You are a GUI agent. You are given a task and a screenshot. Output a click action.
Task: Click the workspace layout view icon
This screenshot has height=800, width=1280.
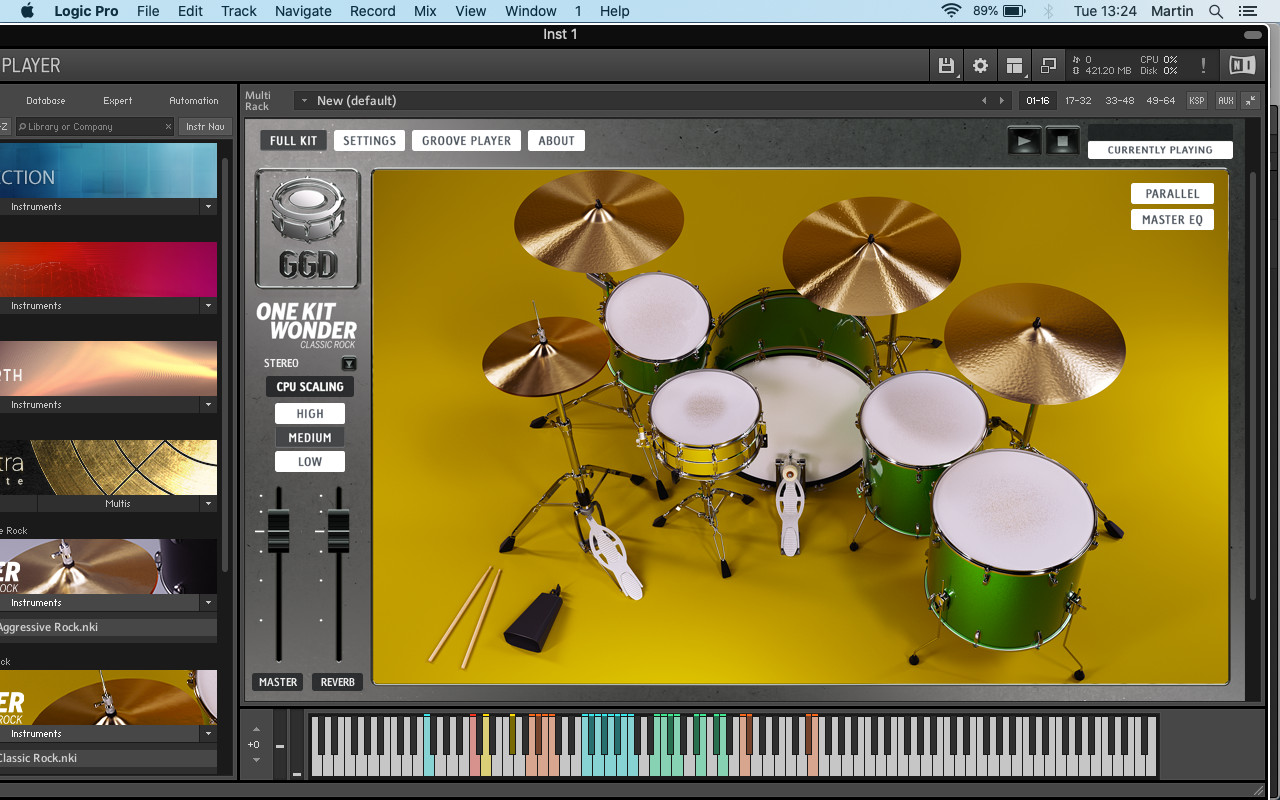click(1014, 64)
